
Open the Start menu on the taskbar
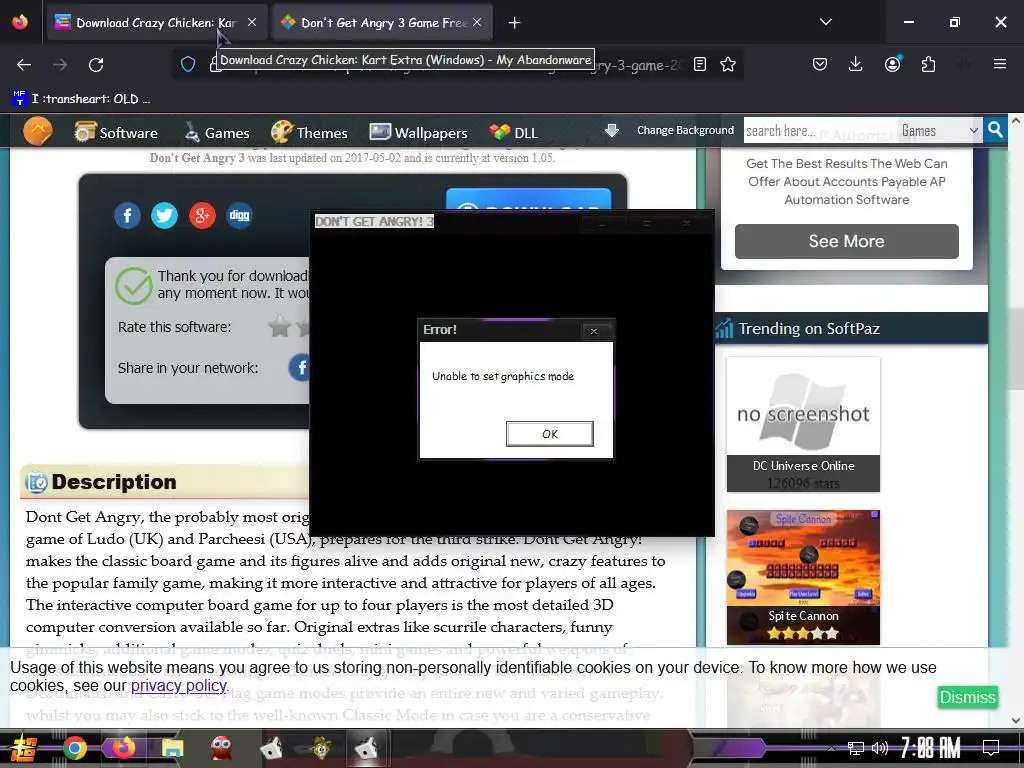(24, 748)
